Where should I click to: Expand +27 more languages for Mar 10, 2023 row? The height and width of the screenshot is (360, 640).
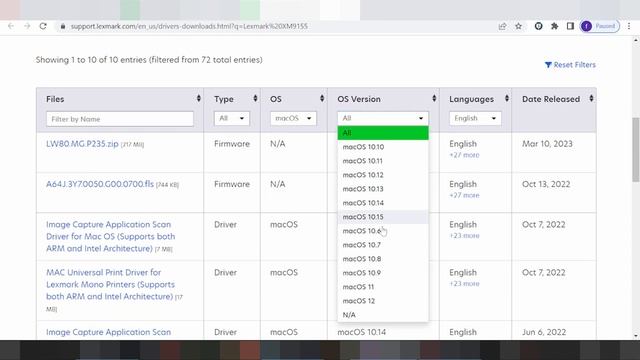tap(464, 155)
